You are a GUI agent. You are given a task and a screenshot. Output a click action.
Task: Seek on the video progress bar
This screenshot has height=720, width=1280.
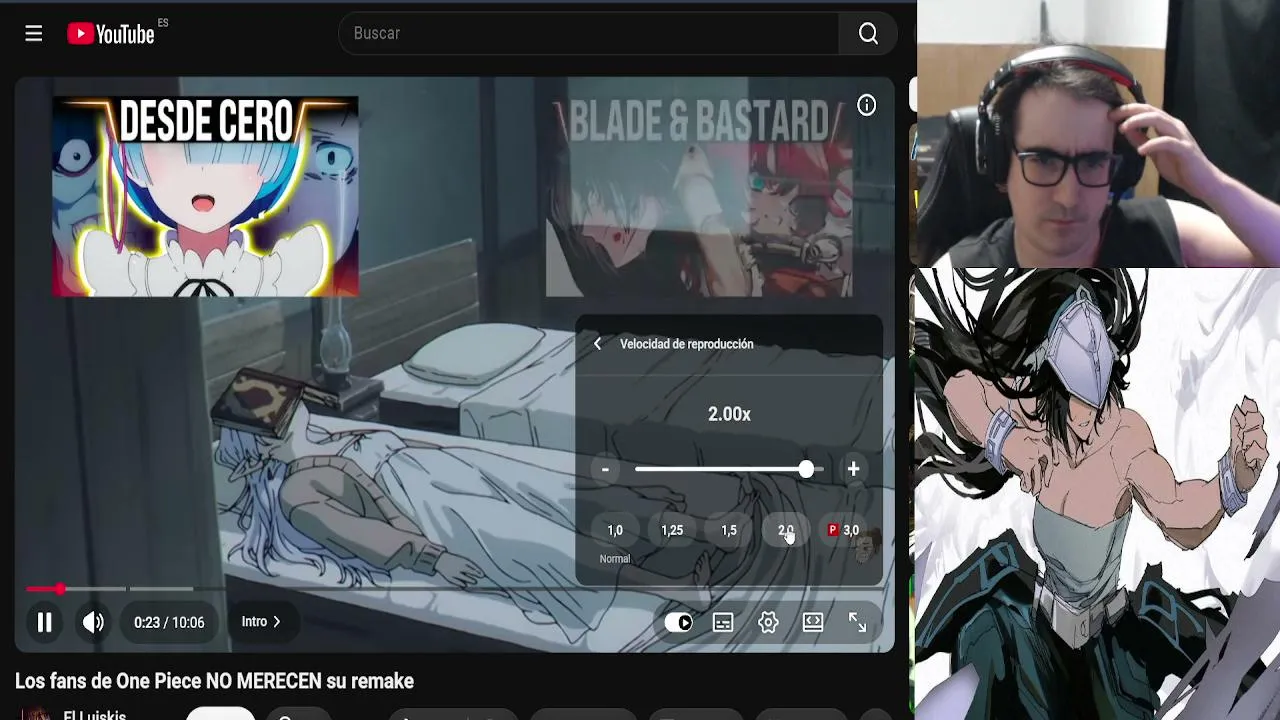[x=455, y=589]
